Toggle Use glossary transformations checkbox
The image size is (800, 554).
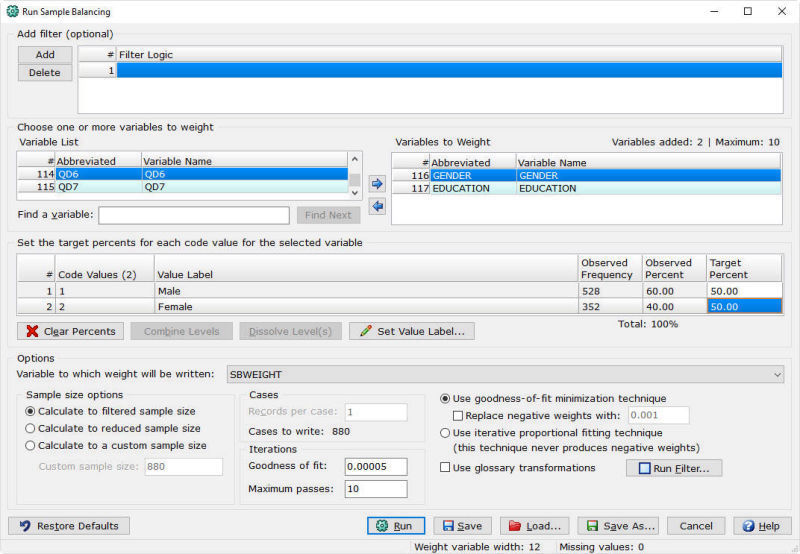click(x=445, y=468)
